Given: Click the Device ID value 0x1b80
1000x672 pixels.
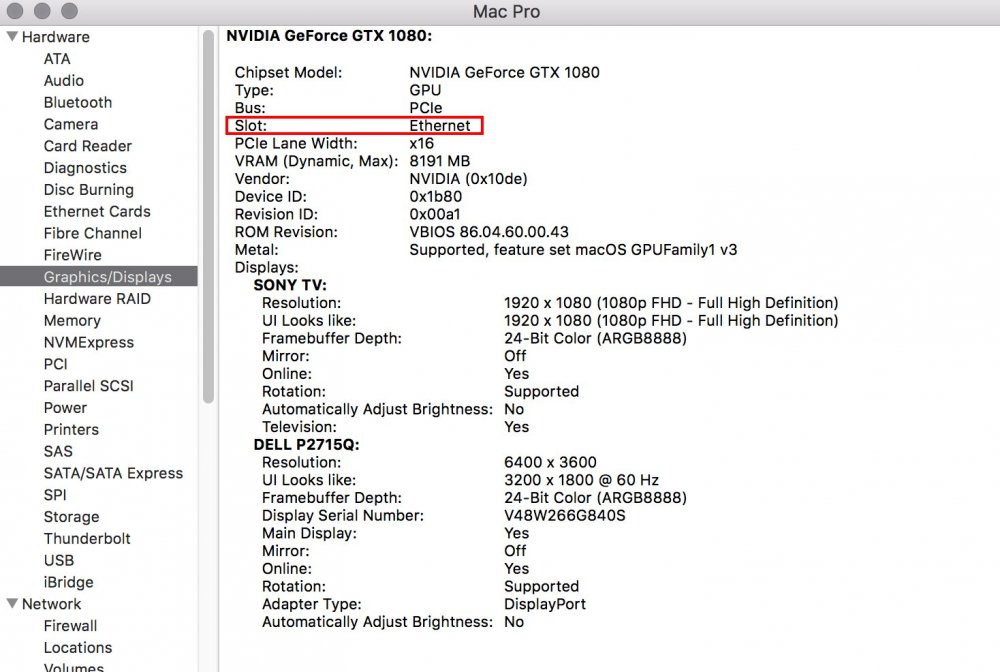Looking at the screenshot, I should pos(436,196).
